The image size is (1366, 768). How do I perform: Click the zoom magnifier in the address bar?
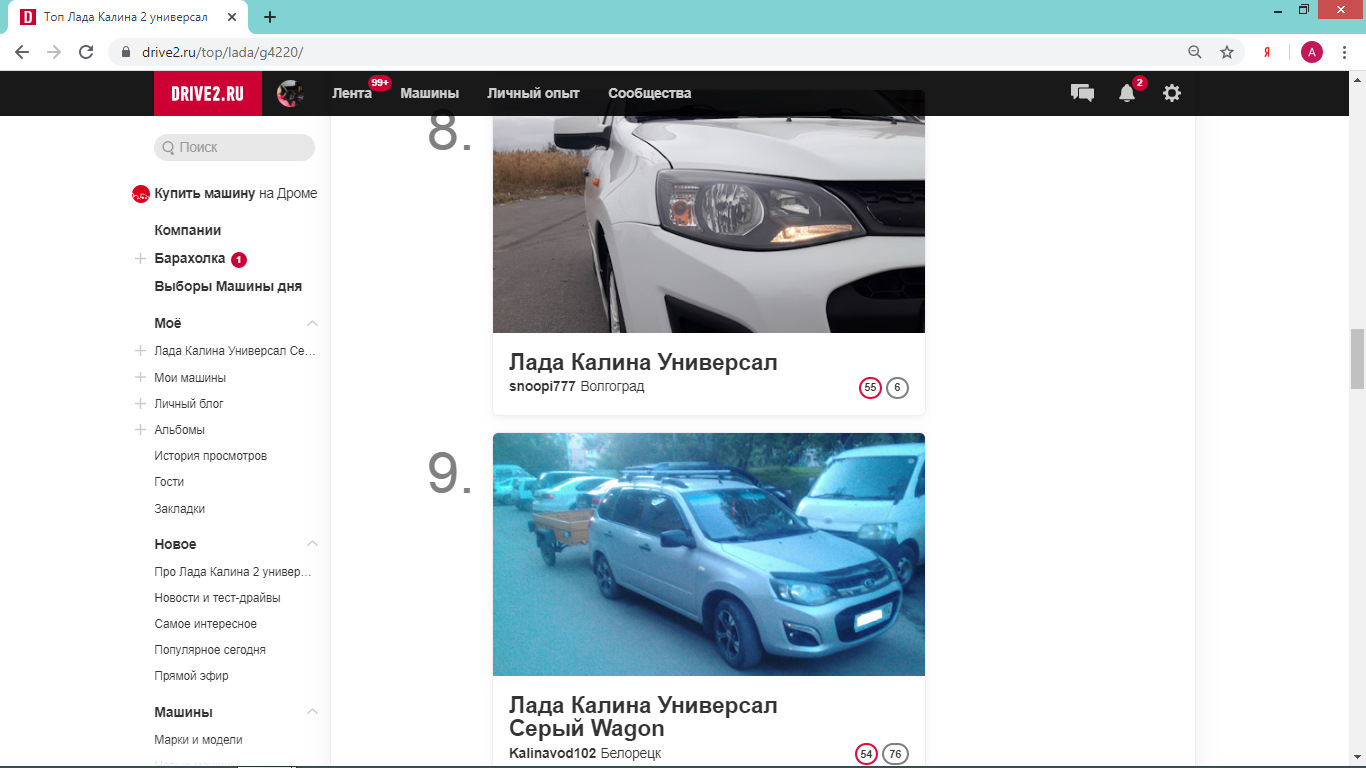(1195, 52)
